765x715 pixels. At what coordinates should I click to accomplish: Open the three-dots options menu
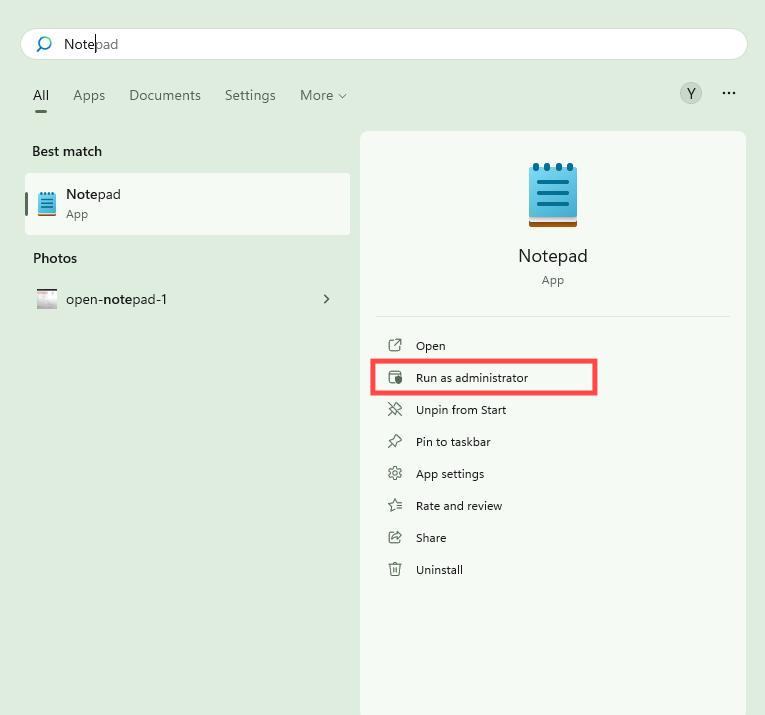point(729,93)
